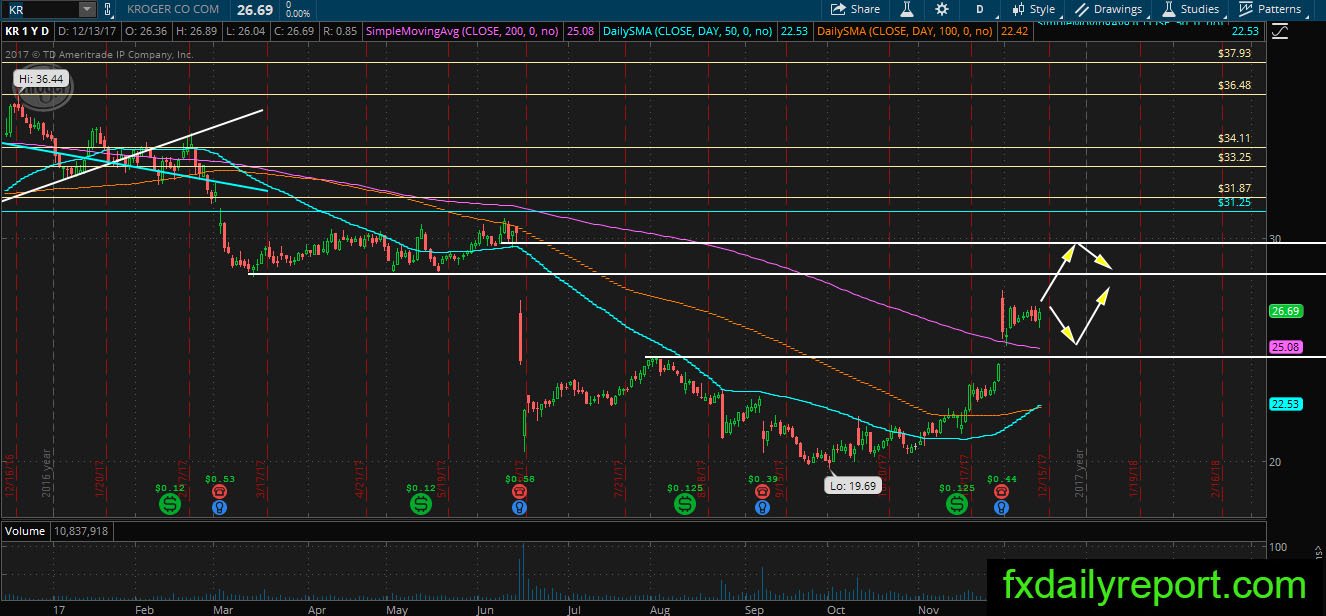Click the $34.11 price level label

point(1235,138)
